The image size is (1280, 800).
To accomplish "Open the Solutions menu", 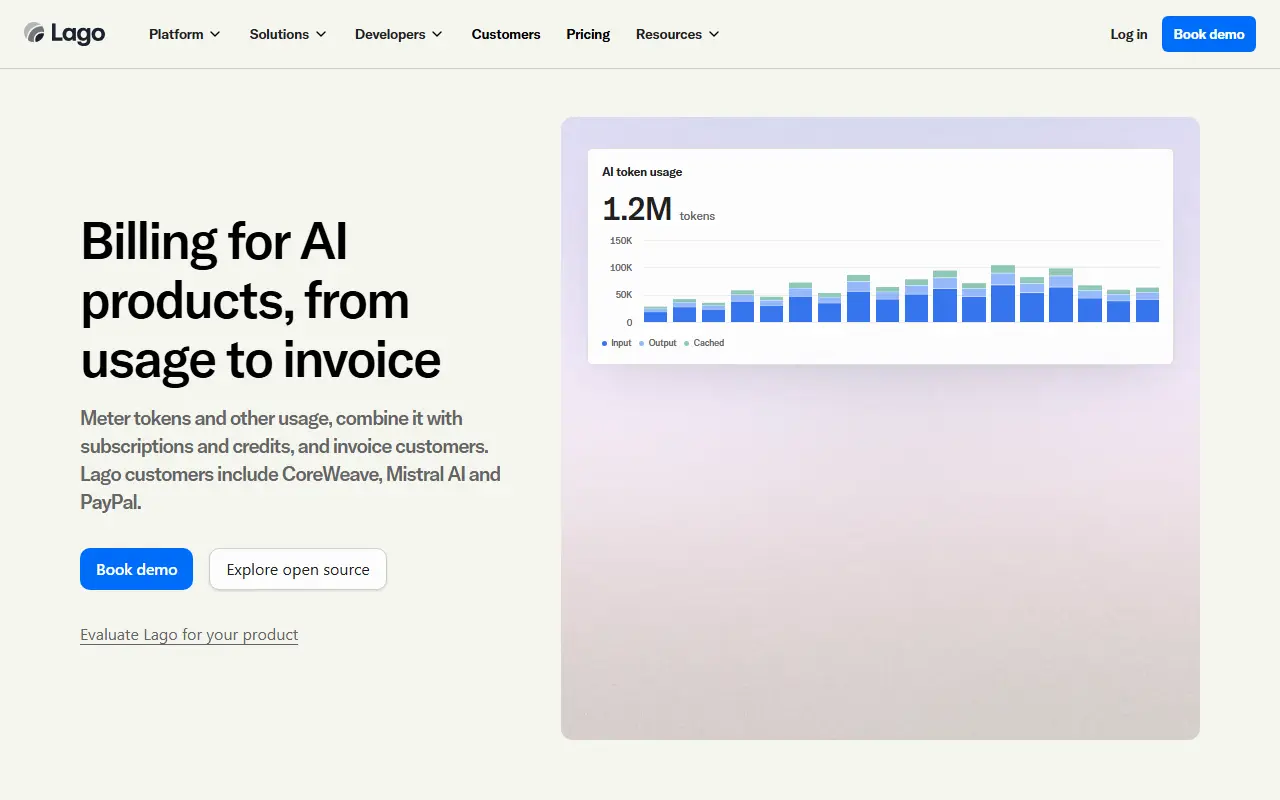I will (x=288, y=34).
